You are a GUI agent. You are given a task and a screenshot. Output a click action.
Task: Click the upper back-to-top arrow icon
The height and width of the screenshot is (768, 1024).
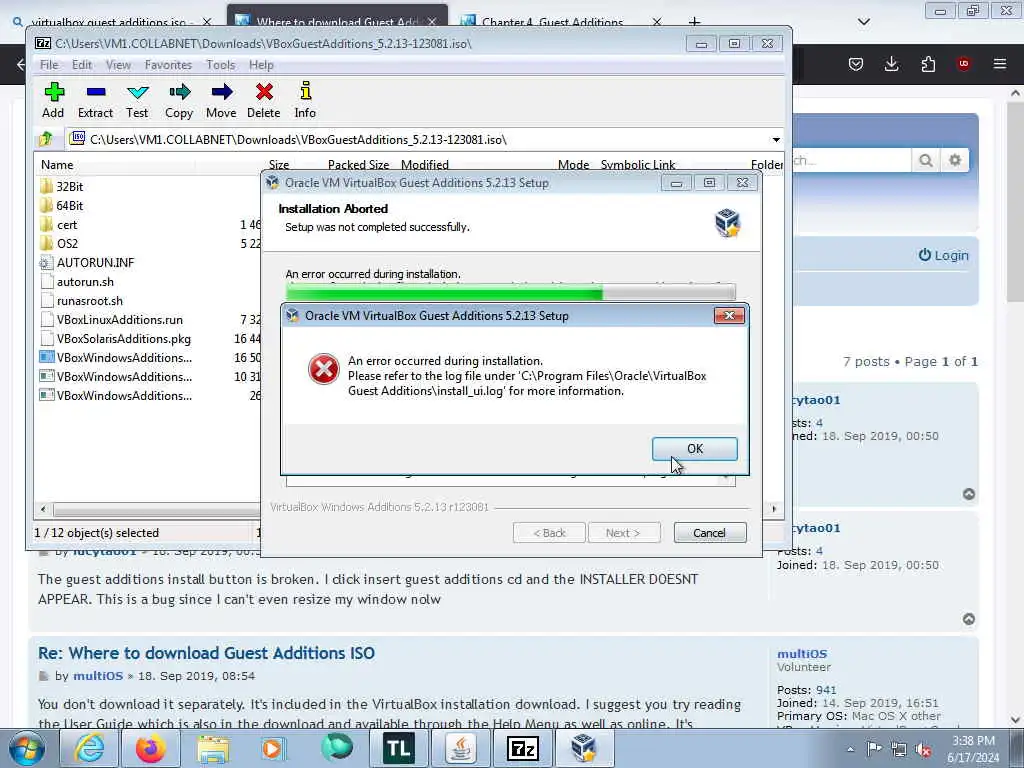[968, 494]
